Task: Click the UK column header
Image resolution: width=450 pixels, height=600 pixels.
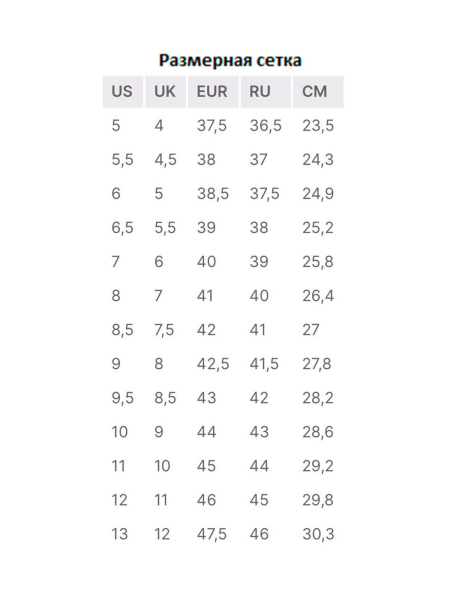Action: point(165,92)
